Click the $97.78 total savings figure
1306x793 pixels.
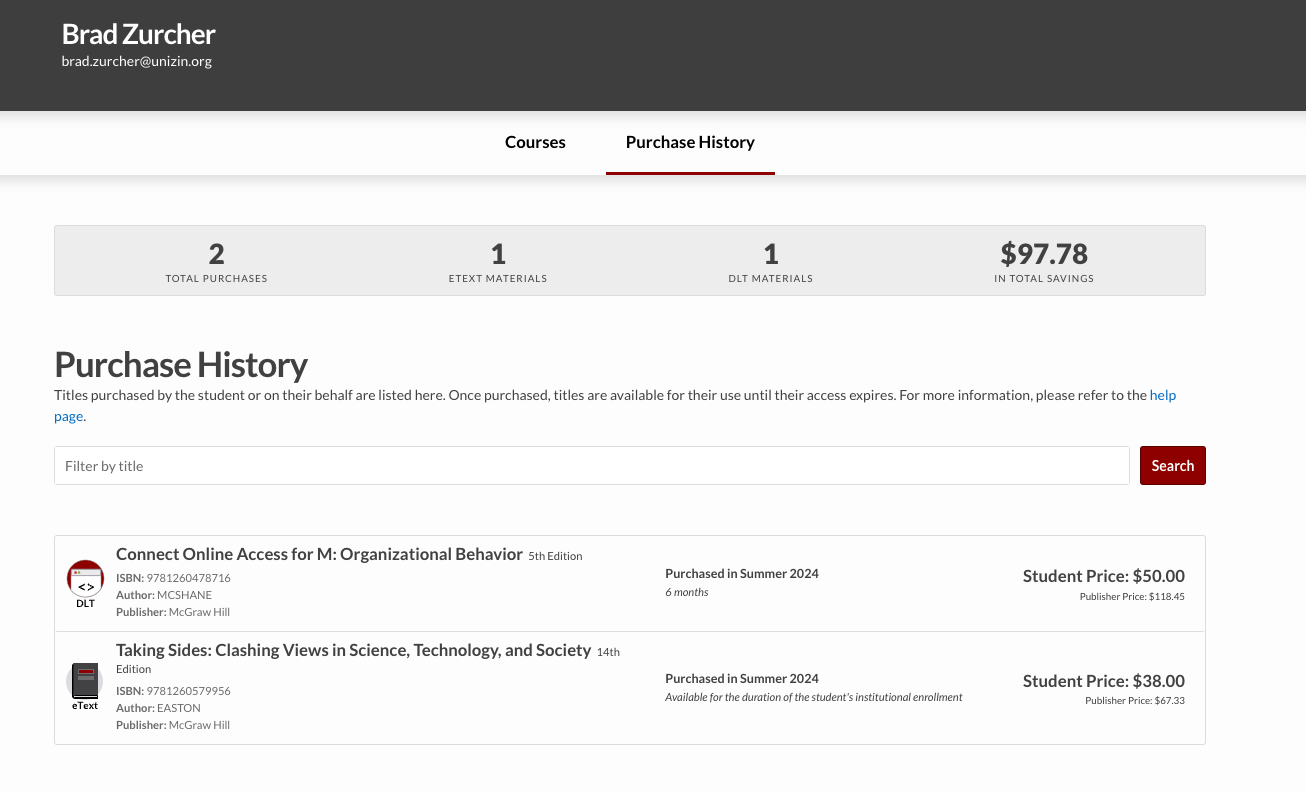pyautogui.click(x=1043, y=254)
